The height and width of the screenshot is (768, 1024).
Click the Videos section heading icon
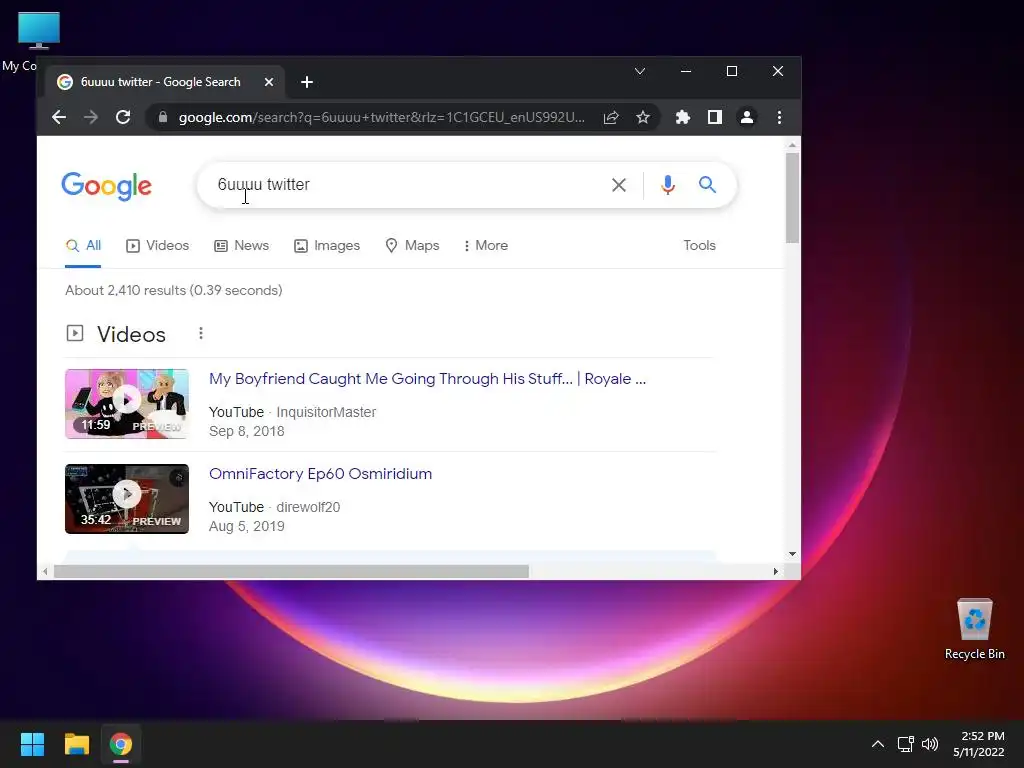pos(74,334)
